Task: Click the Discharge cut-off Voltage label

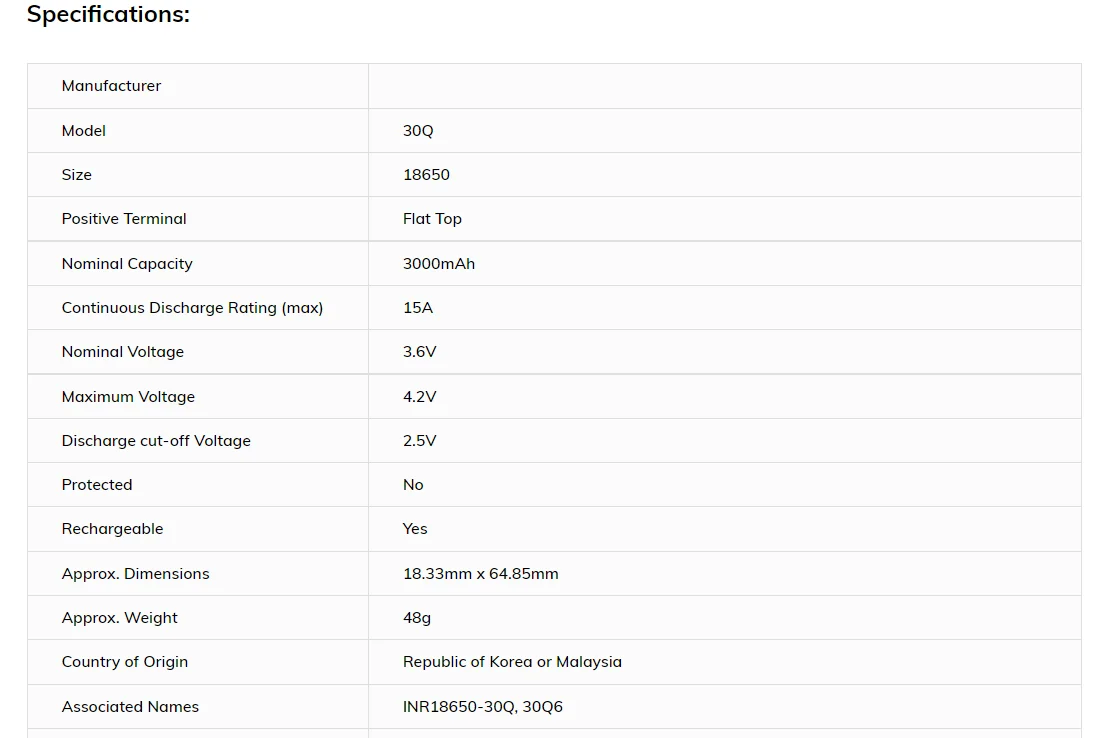Action: [x=156, y=441]
